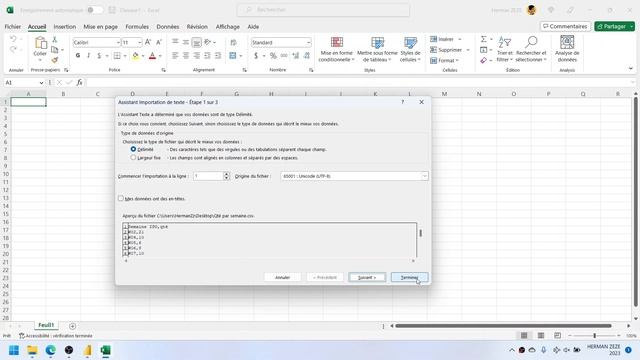Toggle underline (S) formatting
The width and height of the screenshot is (640, 360).
pos(99,56)
